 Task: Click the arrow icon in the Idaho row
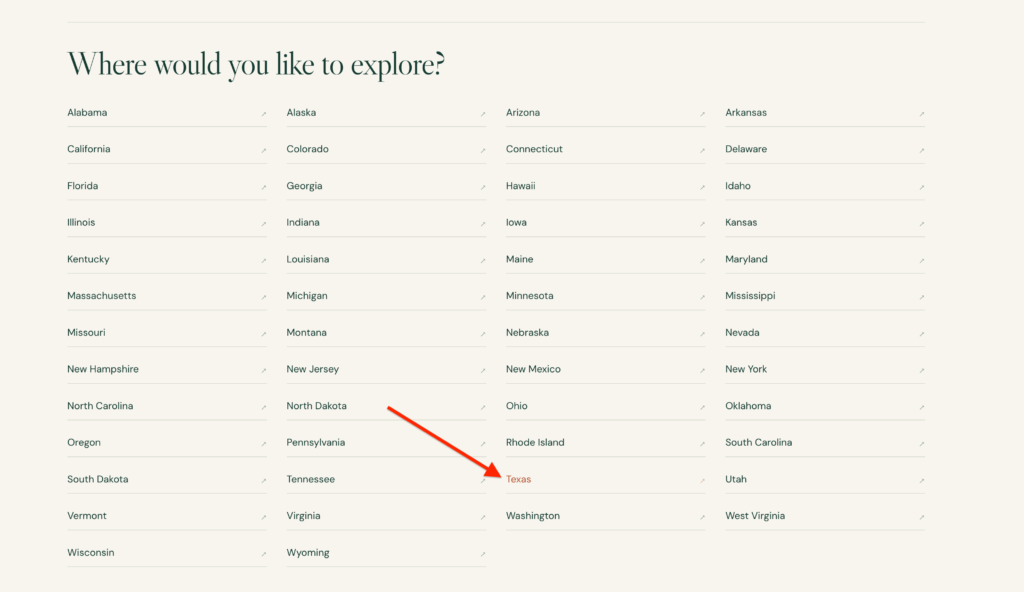coord(922,187)
